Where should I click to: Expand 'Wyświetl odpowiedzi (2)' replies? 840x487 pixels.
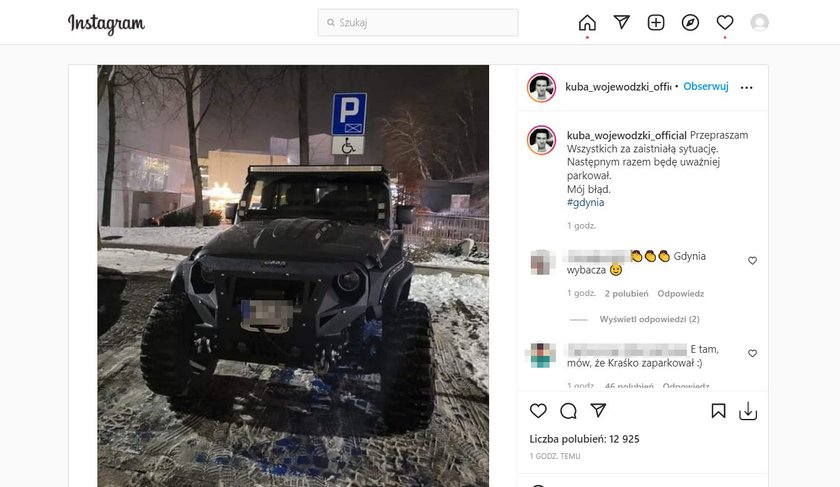(x=649, y=319)
